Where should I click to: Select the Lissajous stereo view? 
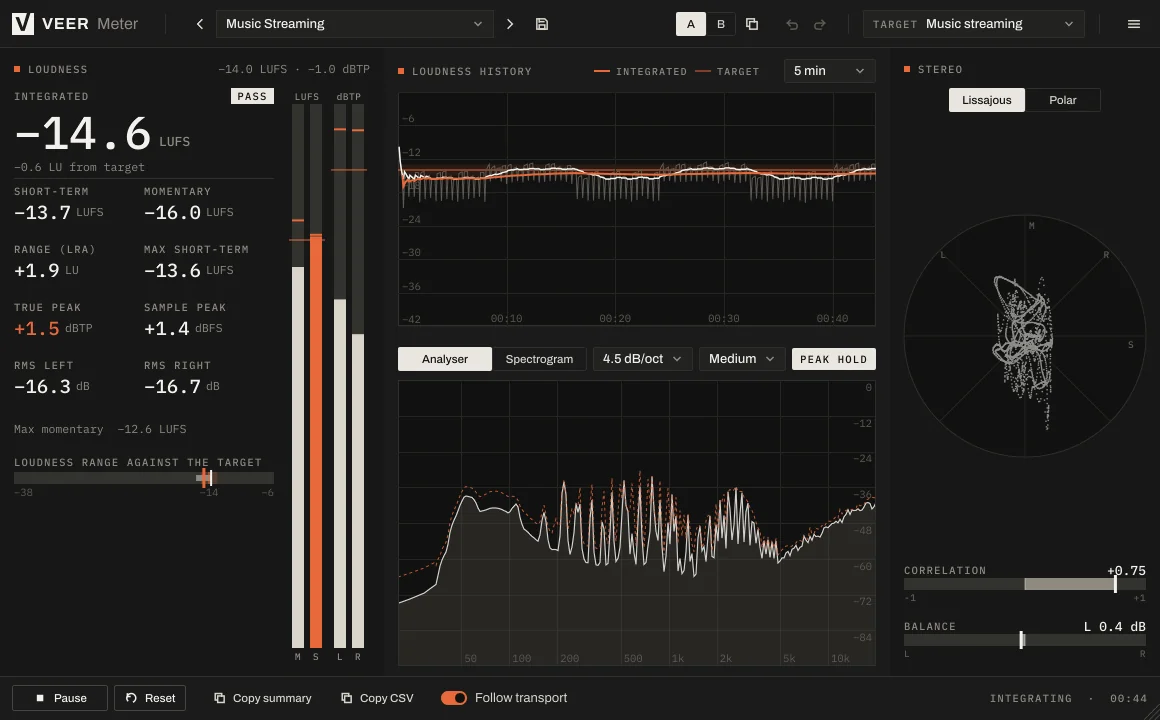pyautogui.click(x=987, y=100)
